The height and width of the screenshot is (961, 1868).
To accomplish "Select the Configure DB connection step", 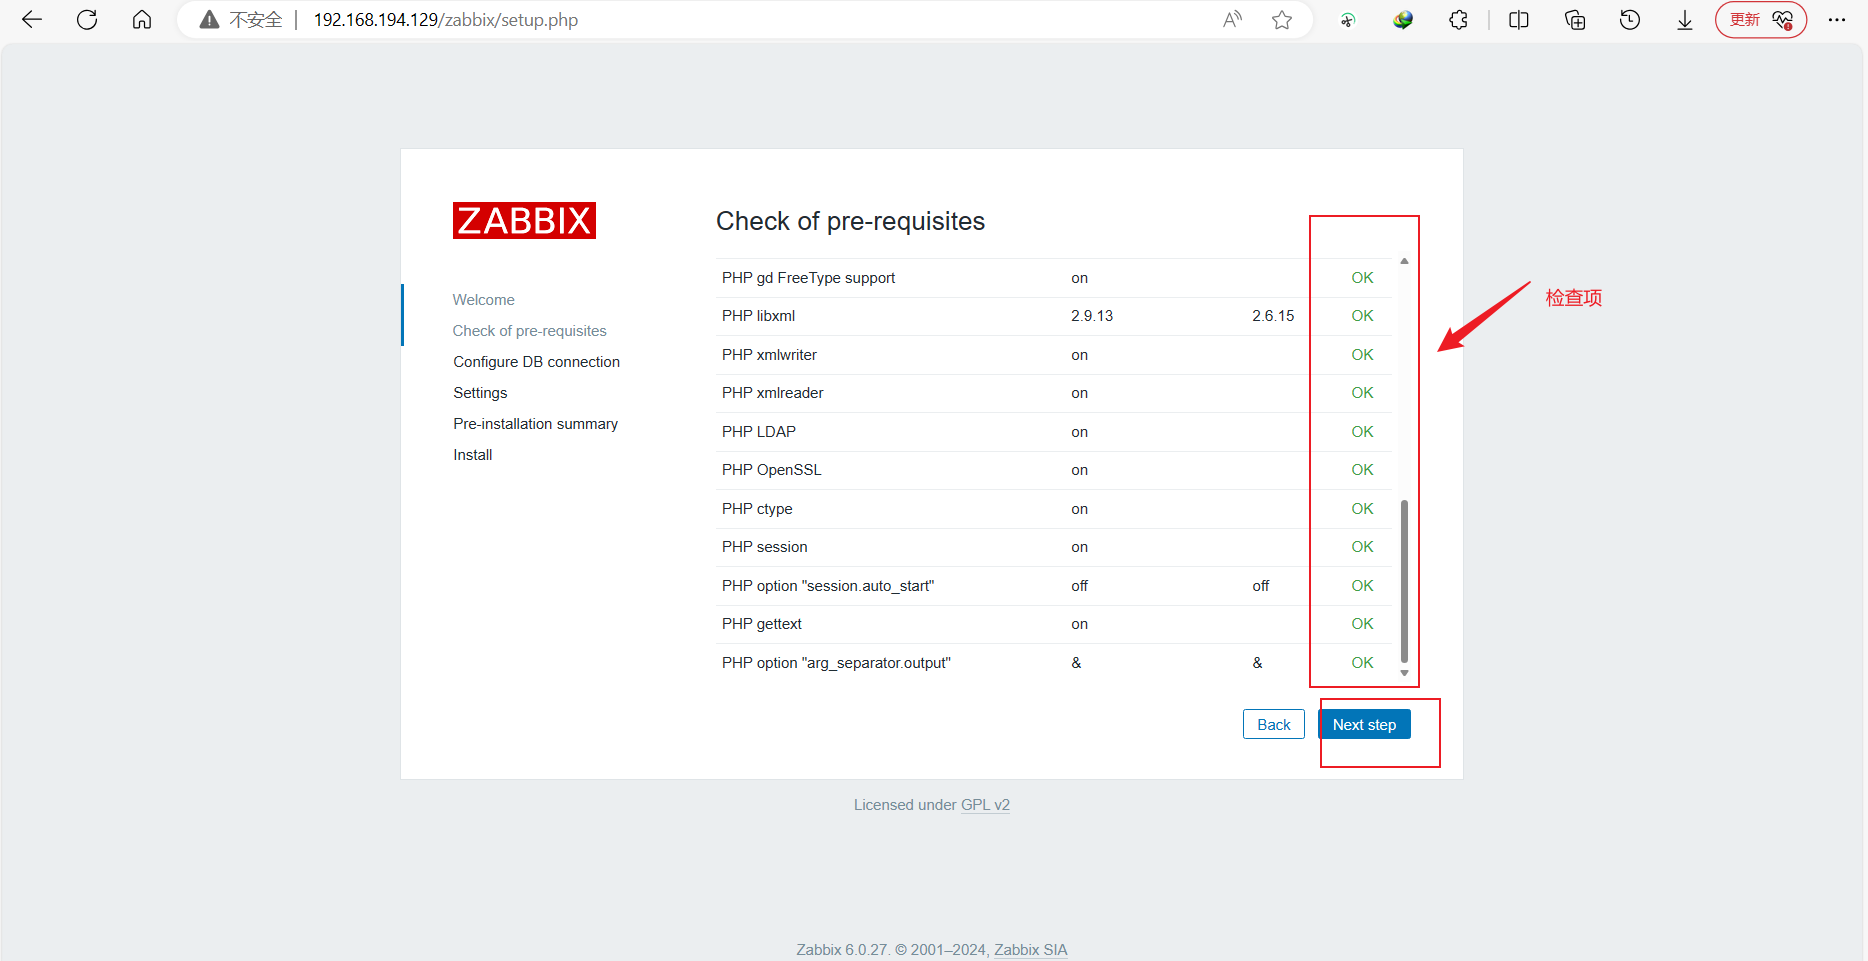I will tap(536, 362).
